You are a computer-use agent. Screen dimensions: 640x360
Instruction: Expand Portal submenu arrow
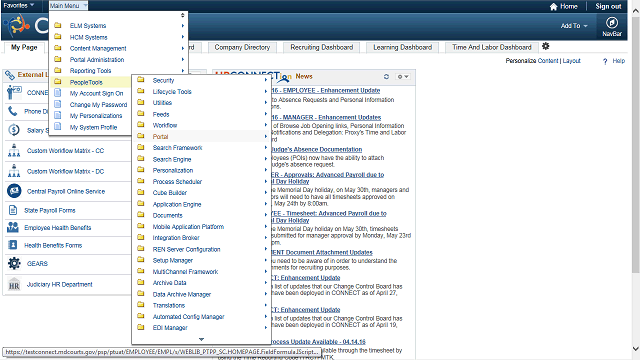coord(266,137)
